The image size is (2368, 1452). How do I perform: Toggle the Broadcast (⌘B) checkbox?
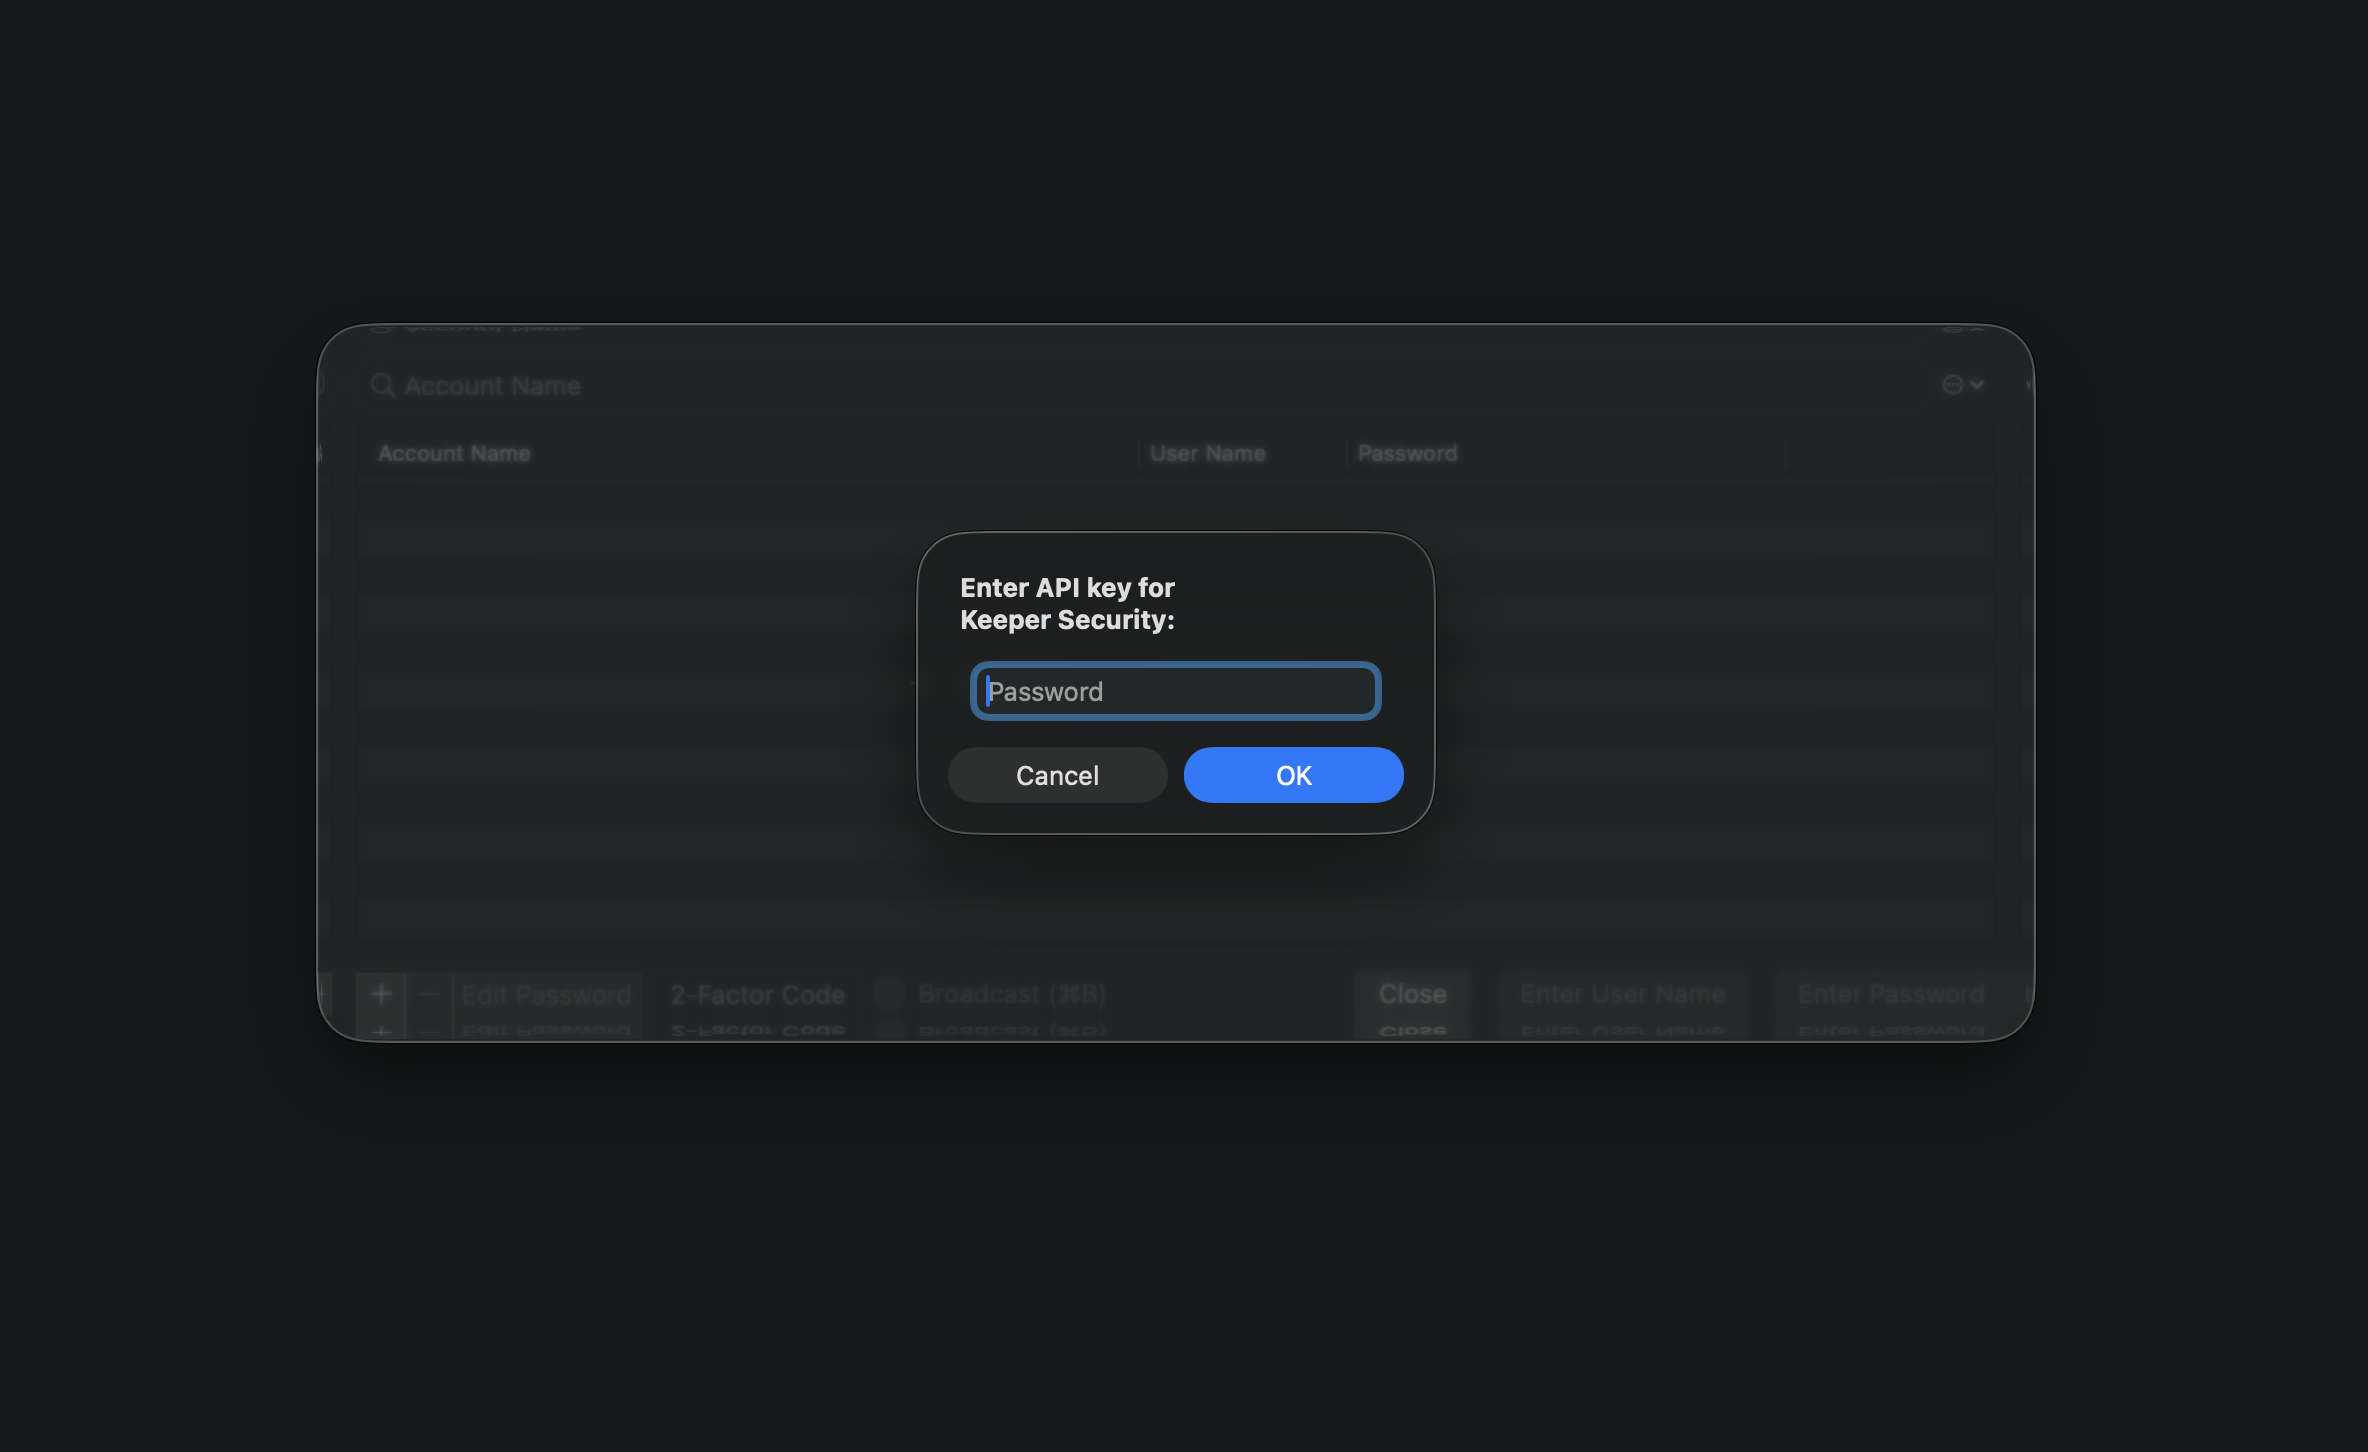(890, 994)
